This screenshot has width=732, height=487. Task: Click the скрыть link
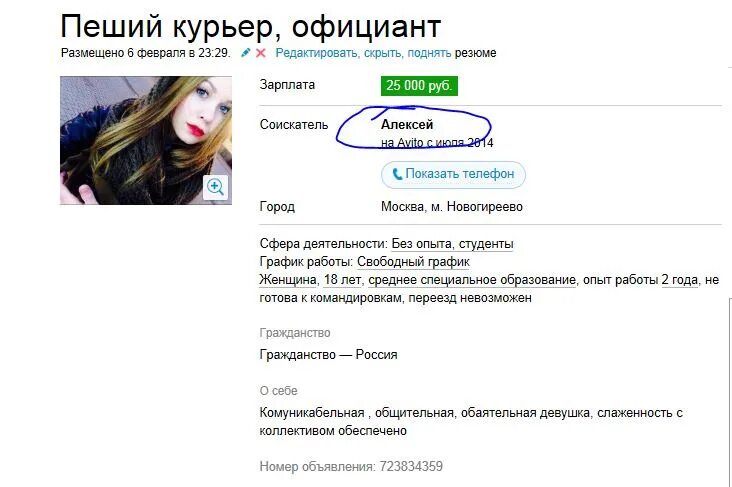(x=382, y=53)
